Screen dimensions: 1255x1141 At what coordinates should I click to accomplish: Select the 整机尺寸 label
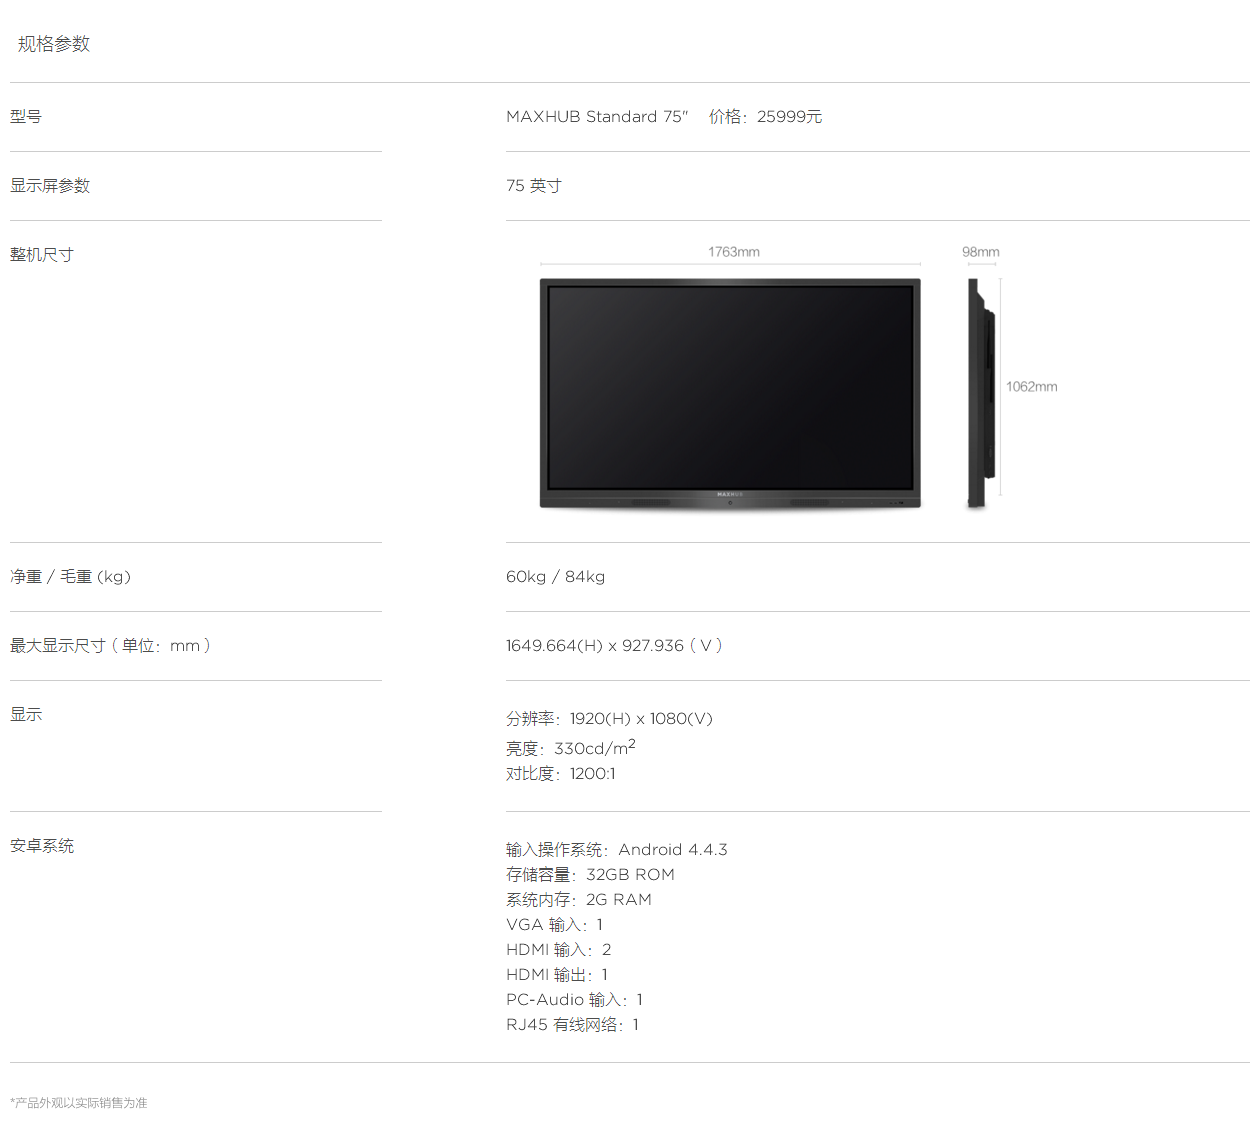(42, 255)
